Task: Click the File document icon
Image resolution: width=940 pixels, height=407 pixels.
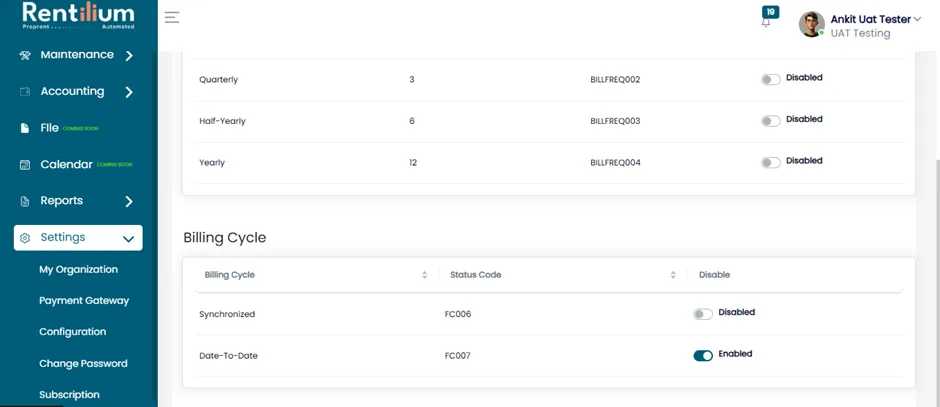Action: [25, 128]
